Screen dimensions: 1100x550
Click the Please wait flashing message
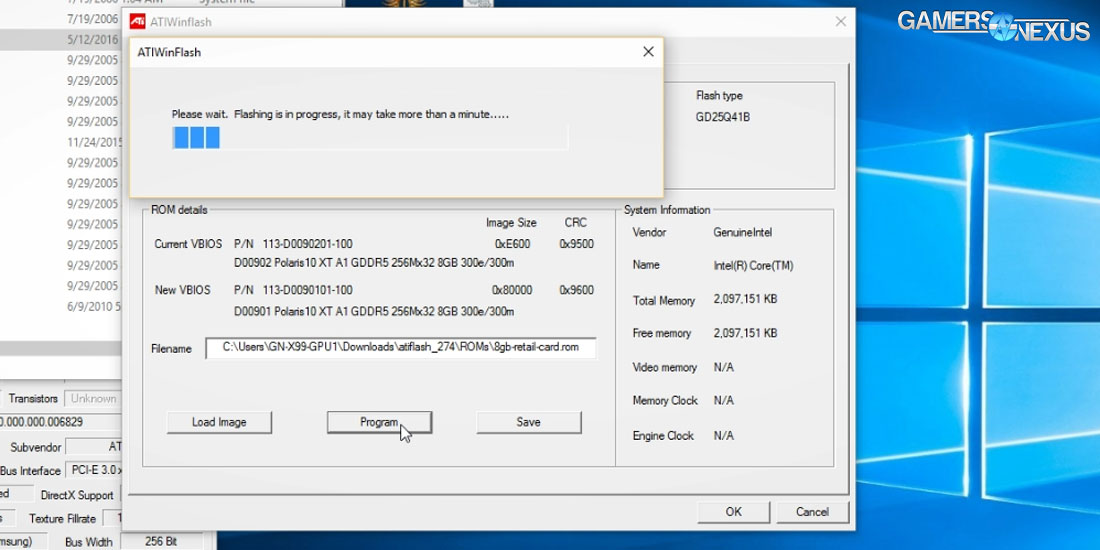[340, 114]
